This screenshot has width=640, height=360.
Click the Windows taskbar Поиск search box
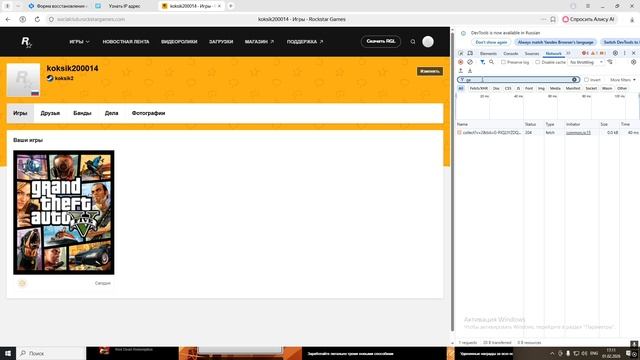(x=51, y=353)
